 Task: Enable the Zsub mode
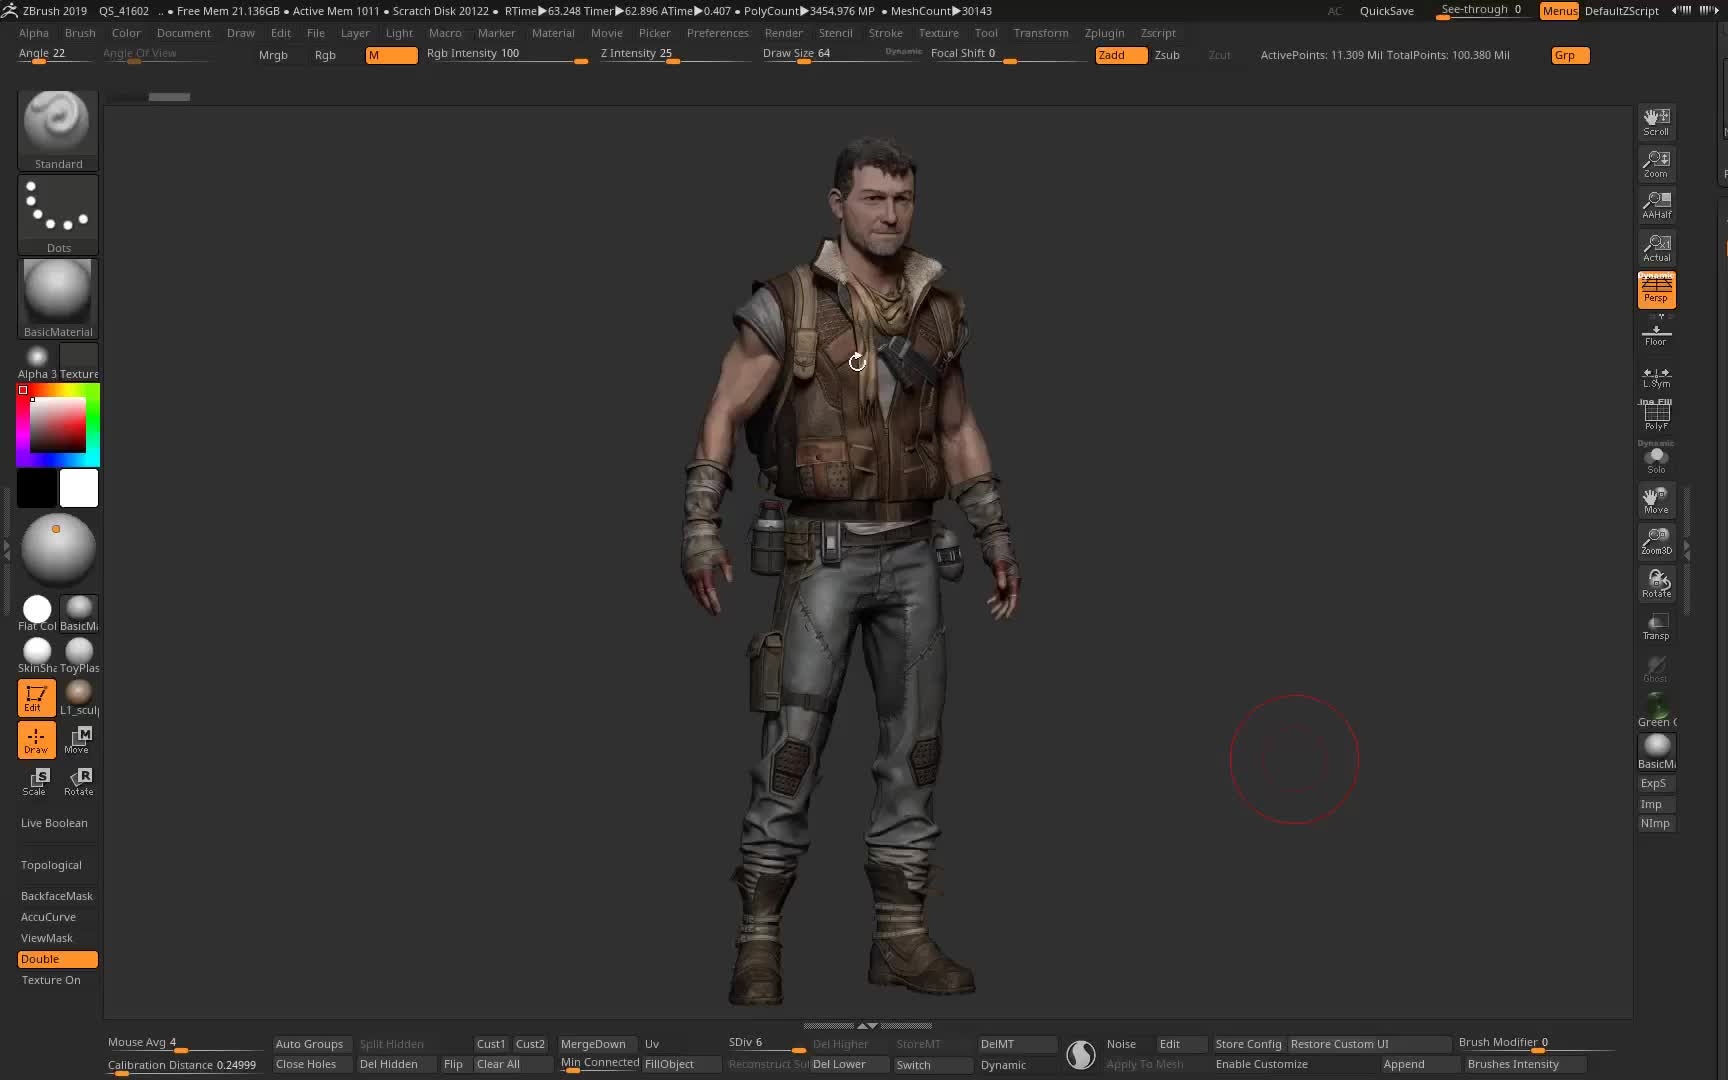click(x=1167, y=55)
